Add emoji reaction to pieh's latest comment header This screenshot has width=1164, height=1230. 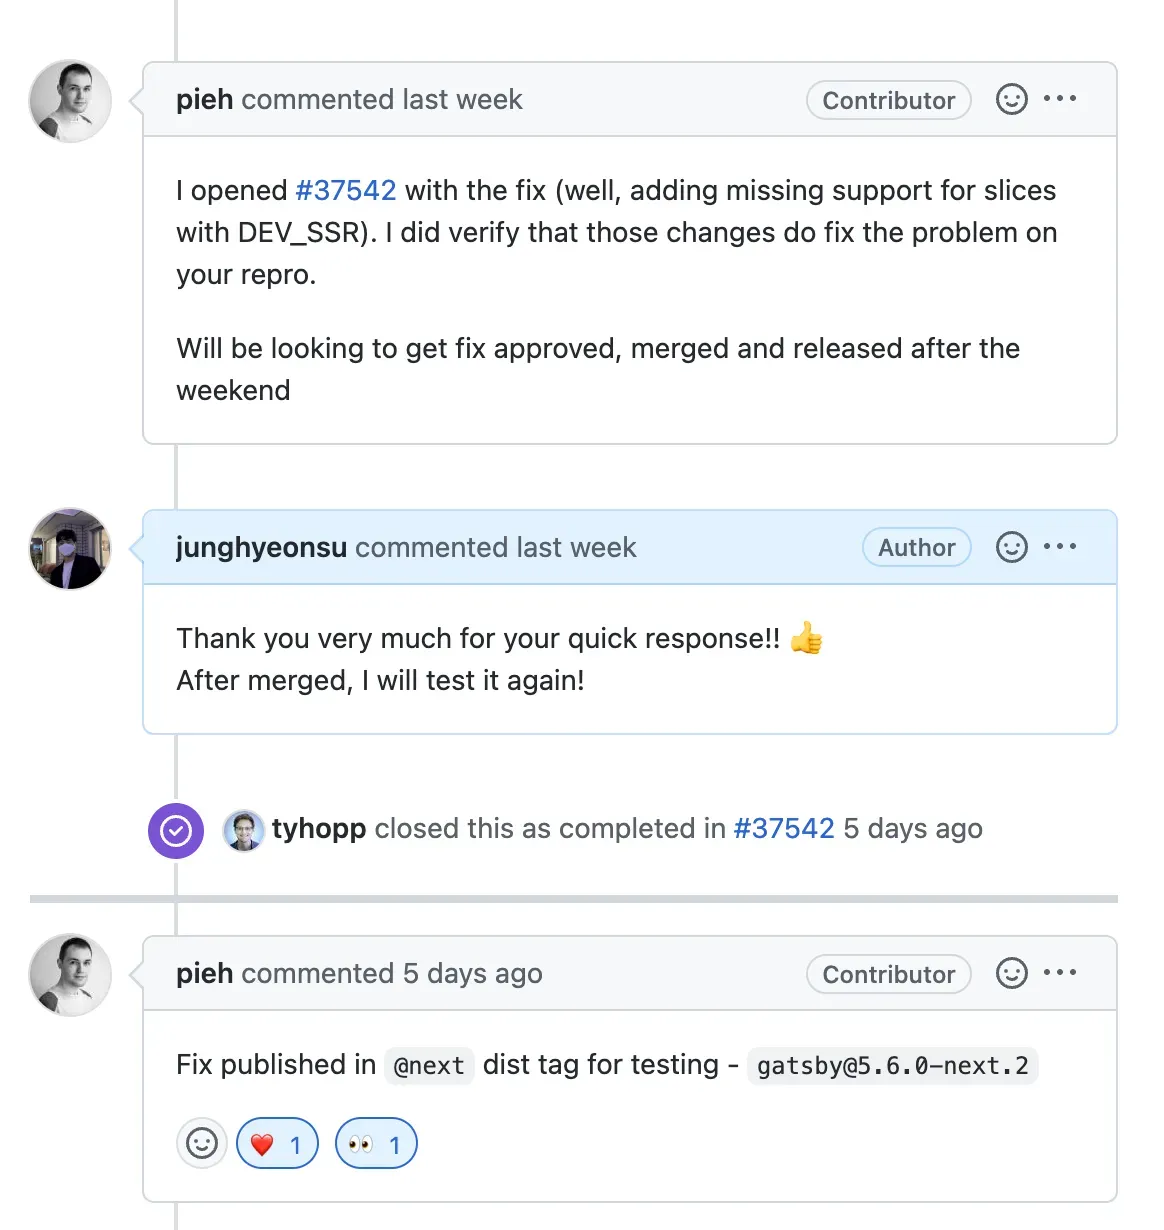point(1011,973)
